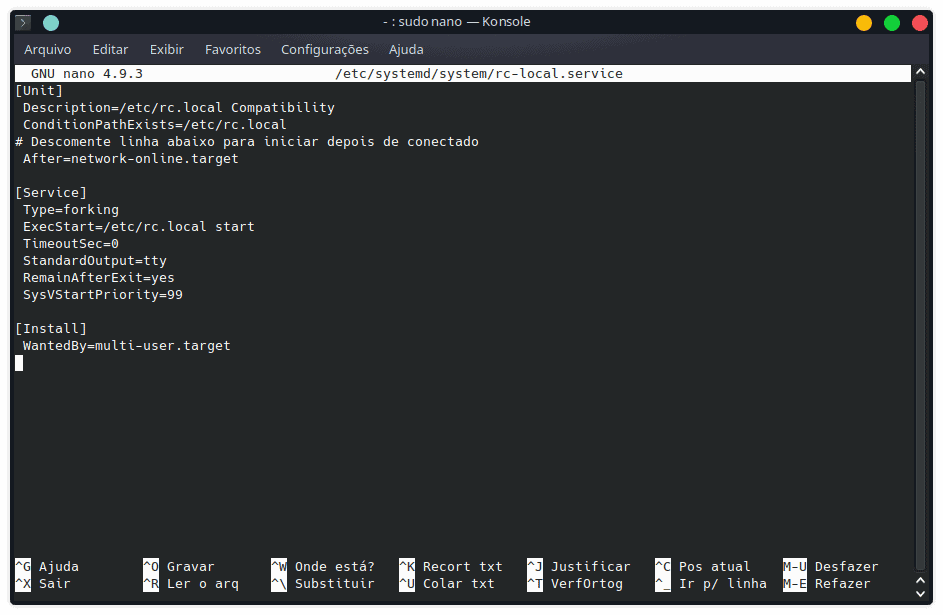Click the ^G Ajuda shortcut
Viewport: 943px width, 615px height.
click(x=47, y=566)
